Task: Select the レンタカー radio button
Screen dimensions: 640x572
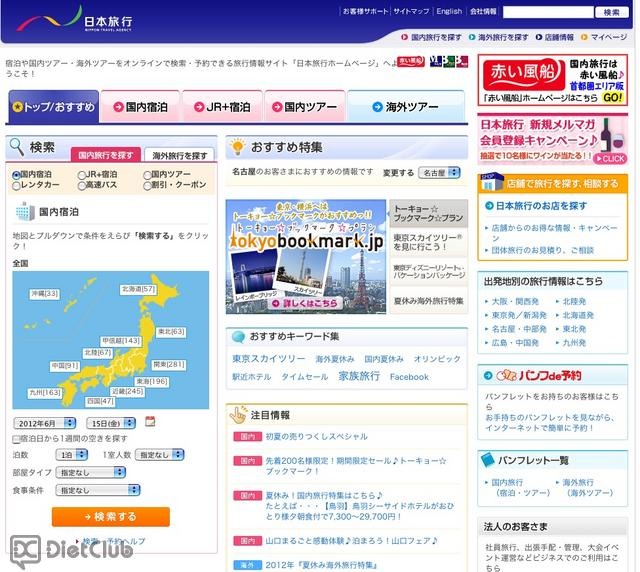Action: coord(16,186)
